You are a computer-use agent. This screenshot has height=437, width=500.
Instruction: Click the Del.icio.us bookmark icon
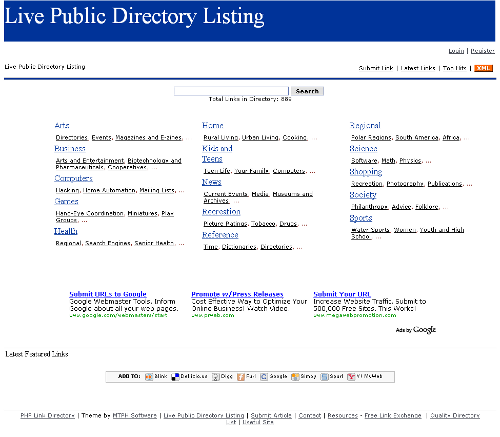tap(175, 377)
